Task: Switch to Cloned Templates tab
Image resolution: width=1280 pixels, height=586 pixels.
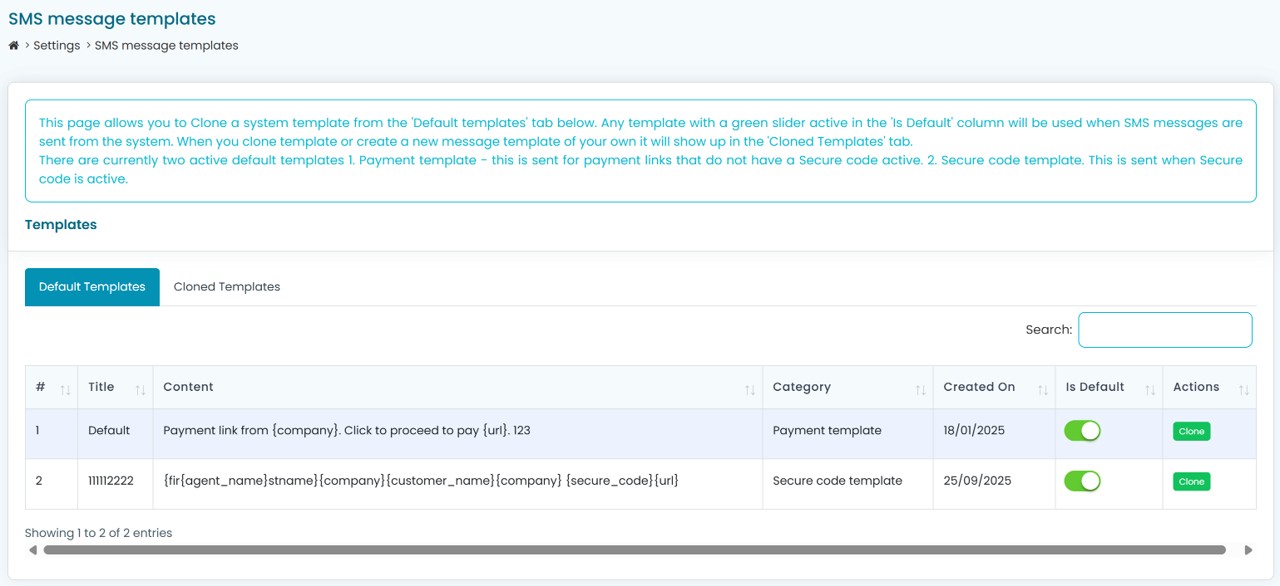Action: [x=227, y=287]
